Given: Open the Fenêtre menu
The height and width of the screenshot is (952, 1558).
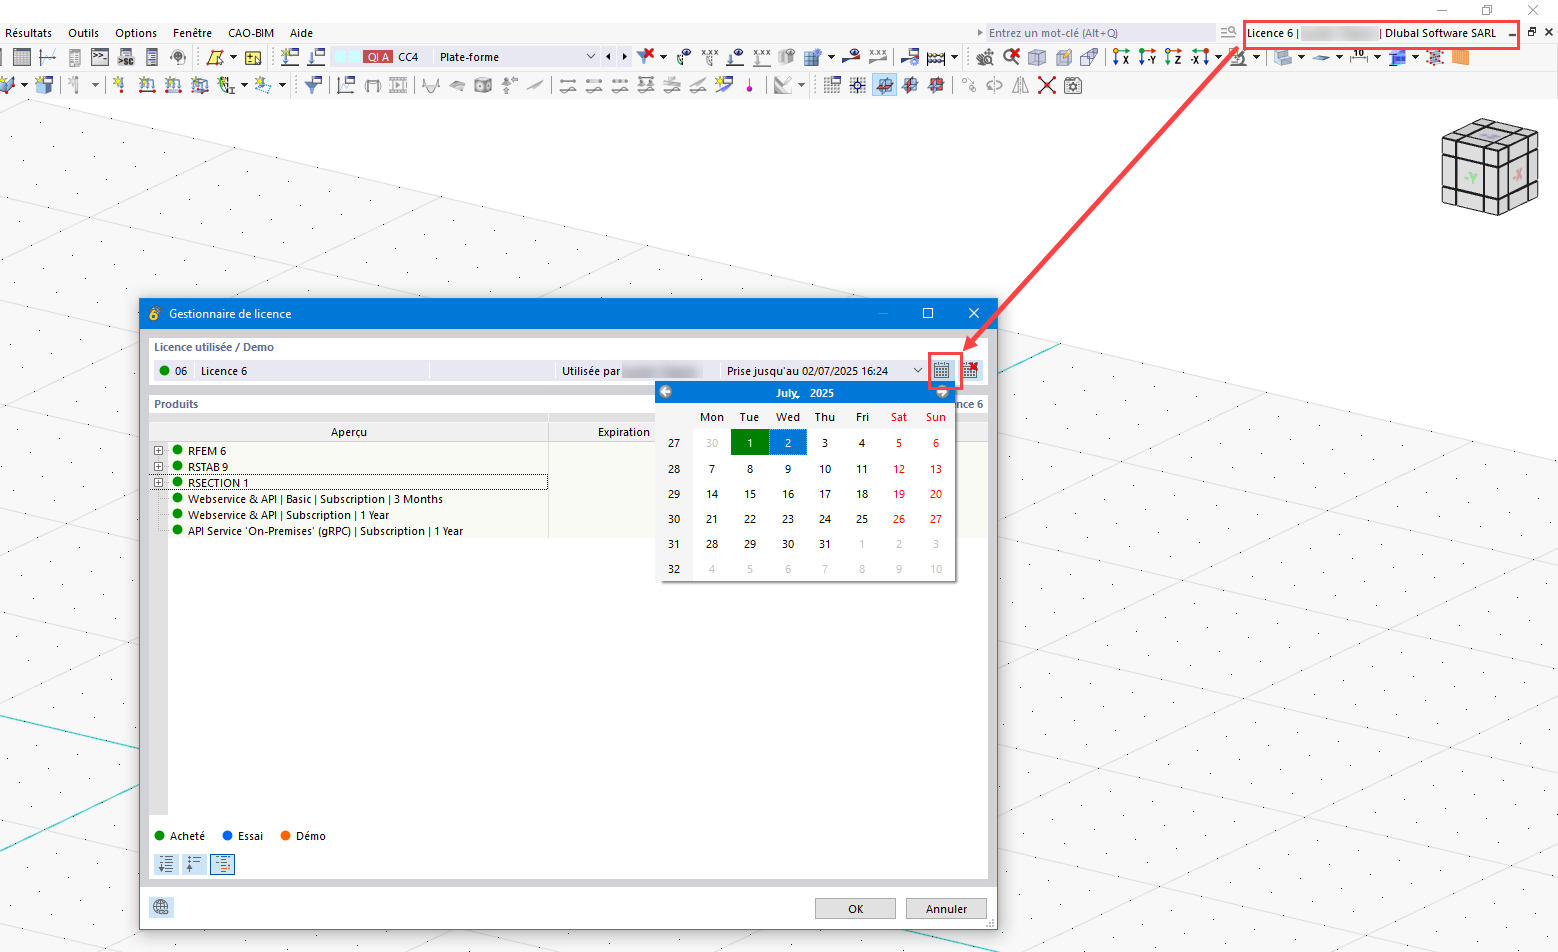Looking at the screenshot, I should pyautogui.click(x=192, y=33).
